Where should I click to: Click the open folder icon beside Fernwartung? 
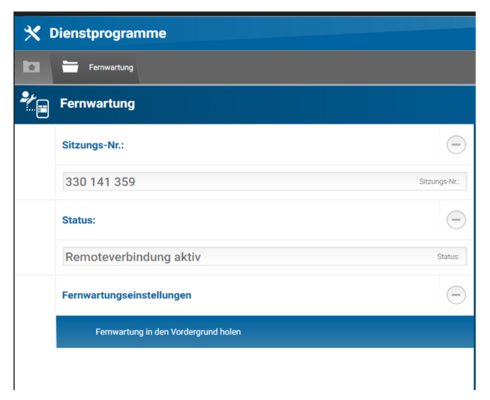(x=70, y=67)
